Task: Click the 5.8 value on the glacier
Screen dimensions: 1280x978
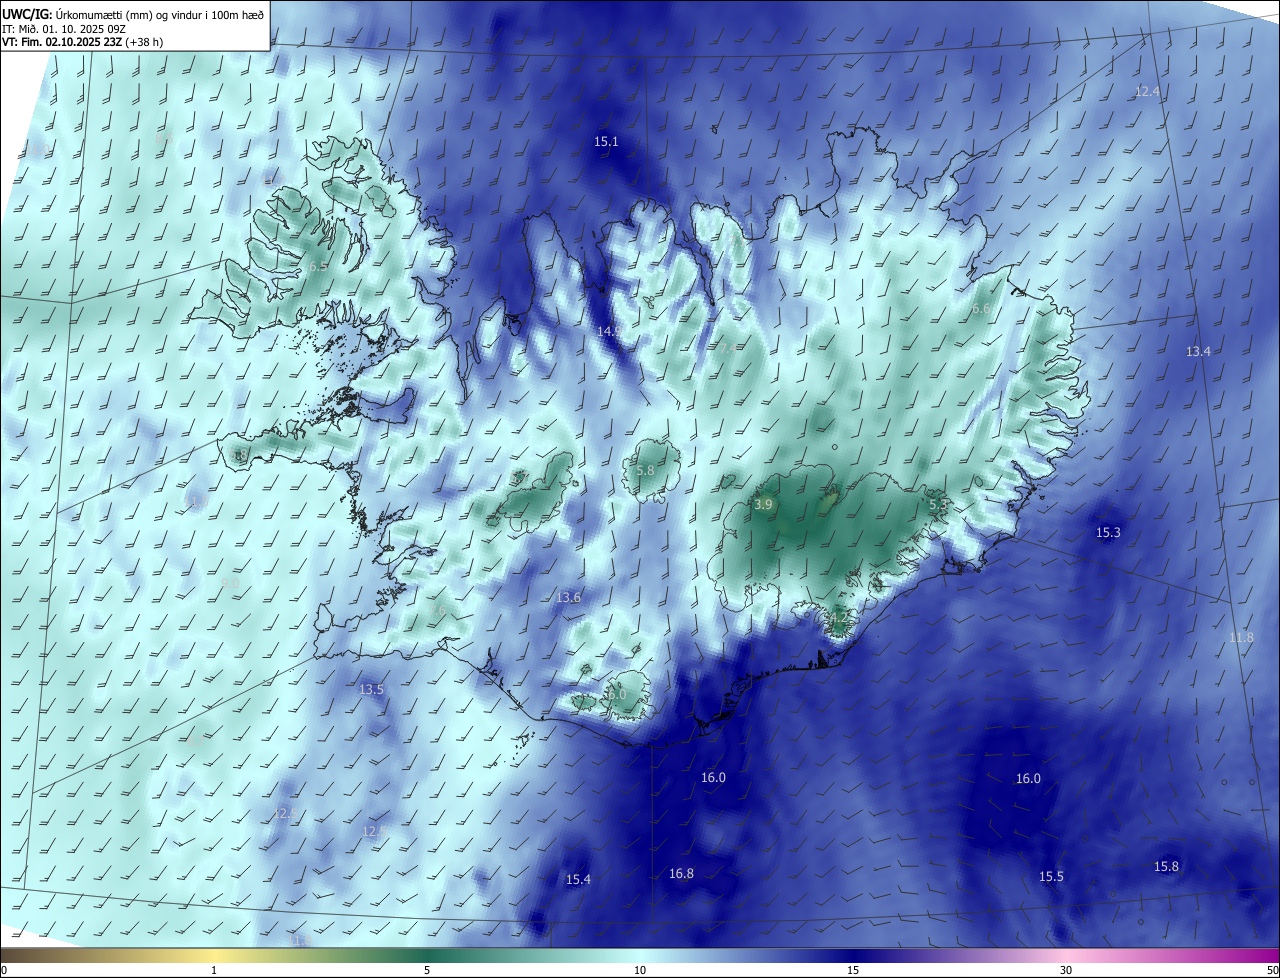Action: click(x=645, y=471)
